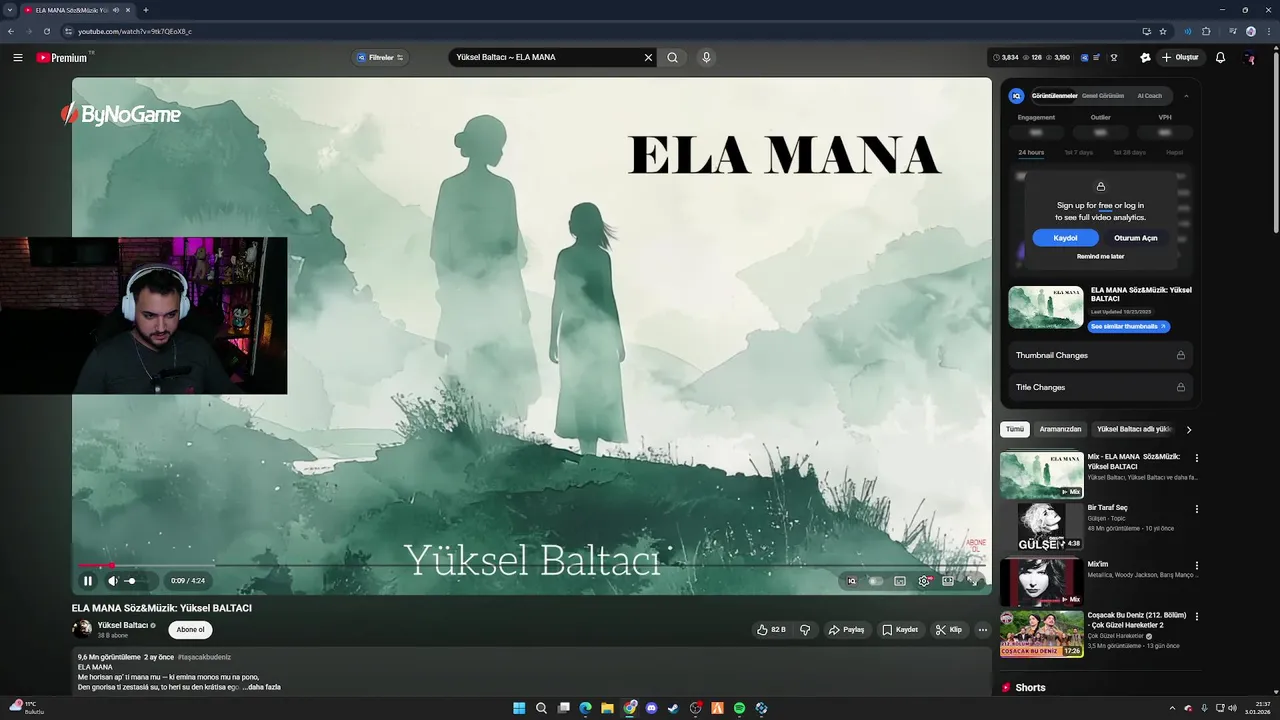Open the notifications bell
Screen dimensions: 1280x720
click(1220, 58)
